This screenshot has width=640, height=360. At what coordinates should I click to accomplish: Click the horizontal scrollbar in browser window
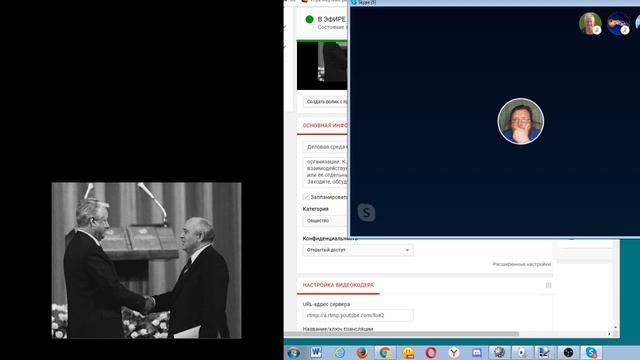pyautogui.click(x=402, y=333)
